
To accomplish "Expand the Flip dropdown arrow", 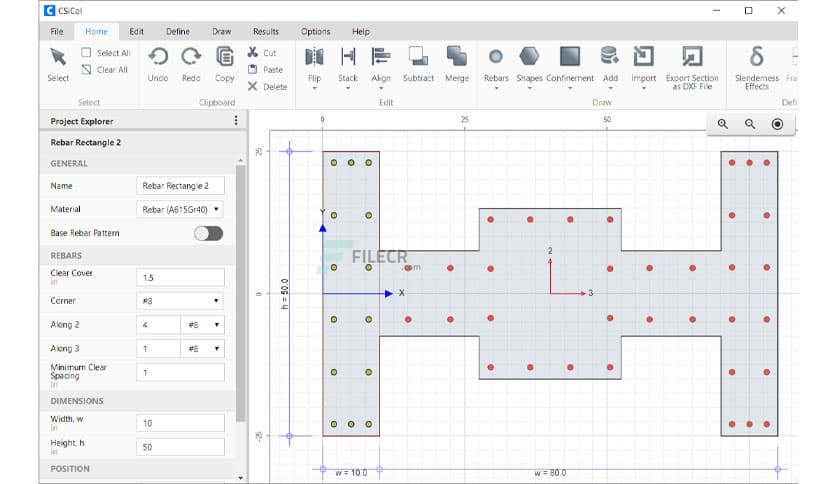I will 314,89.
